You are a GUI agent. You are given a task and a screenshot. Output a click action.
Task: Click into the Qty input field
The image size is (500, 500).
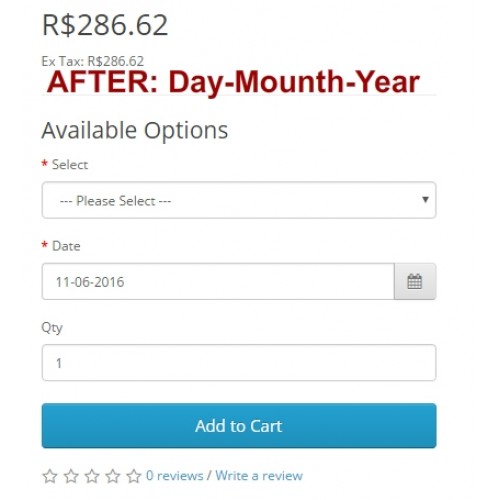point(239,363)
